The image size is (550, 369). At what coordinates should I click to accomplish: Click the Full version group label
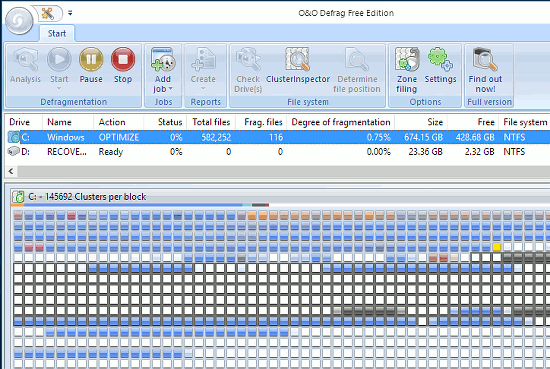pyautogui.click(x=489, y=102)
